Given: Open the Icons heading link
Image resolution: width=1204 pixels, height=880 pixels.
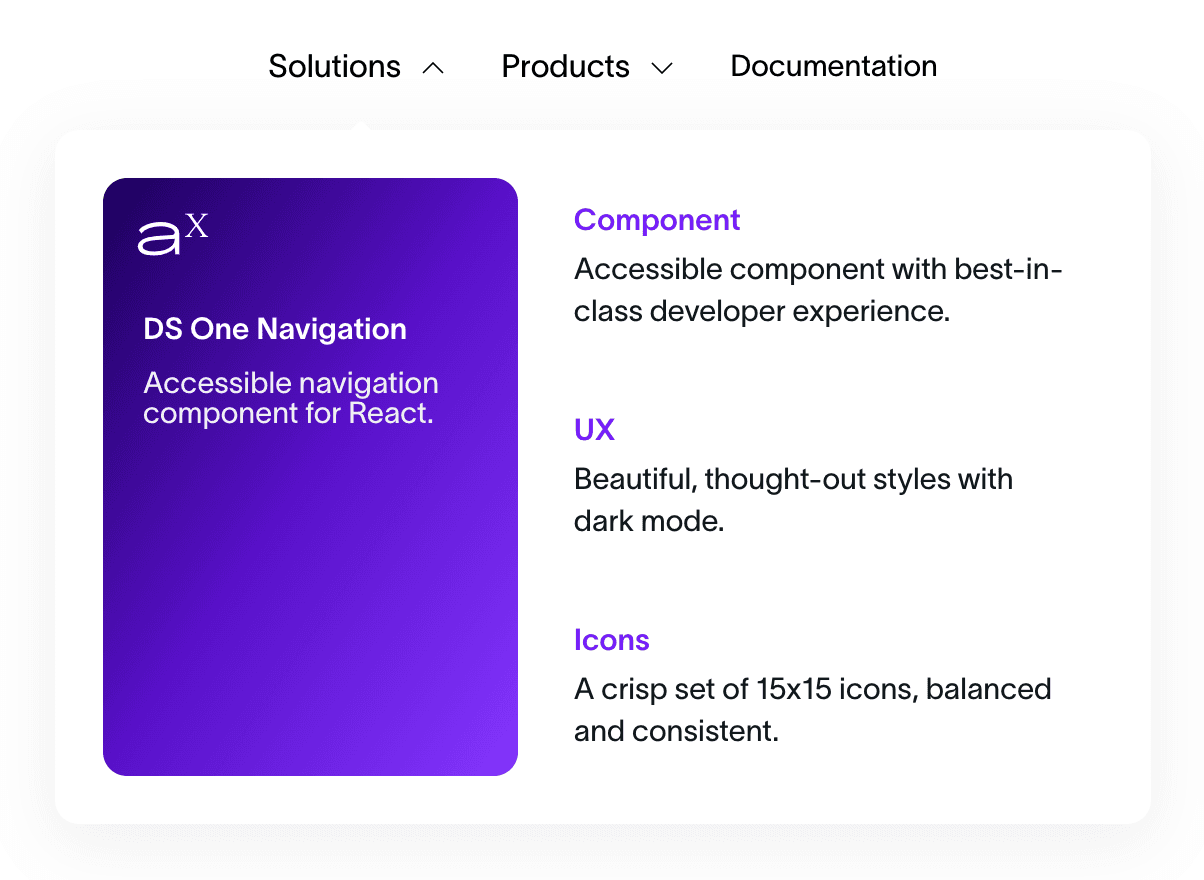Looking at the screenshot, I should point(611,640).
